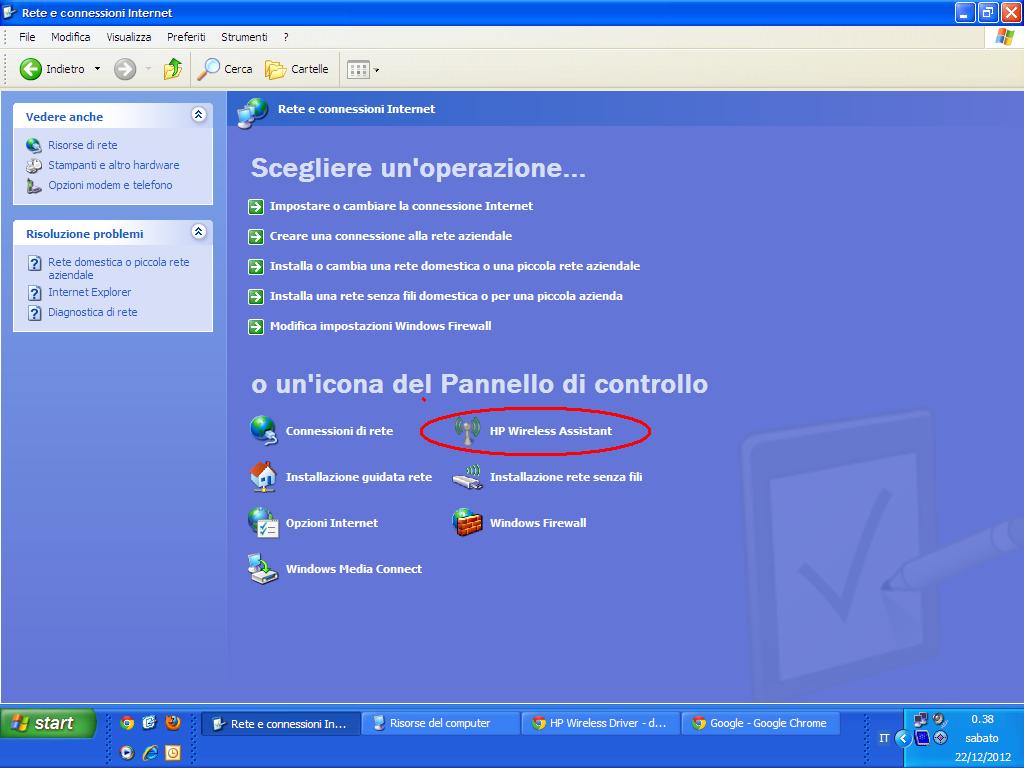Open the Installazione rete senza fili icon
The width and height of the screenshot is (1024, 768).
(467, 477)
